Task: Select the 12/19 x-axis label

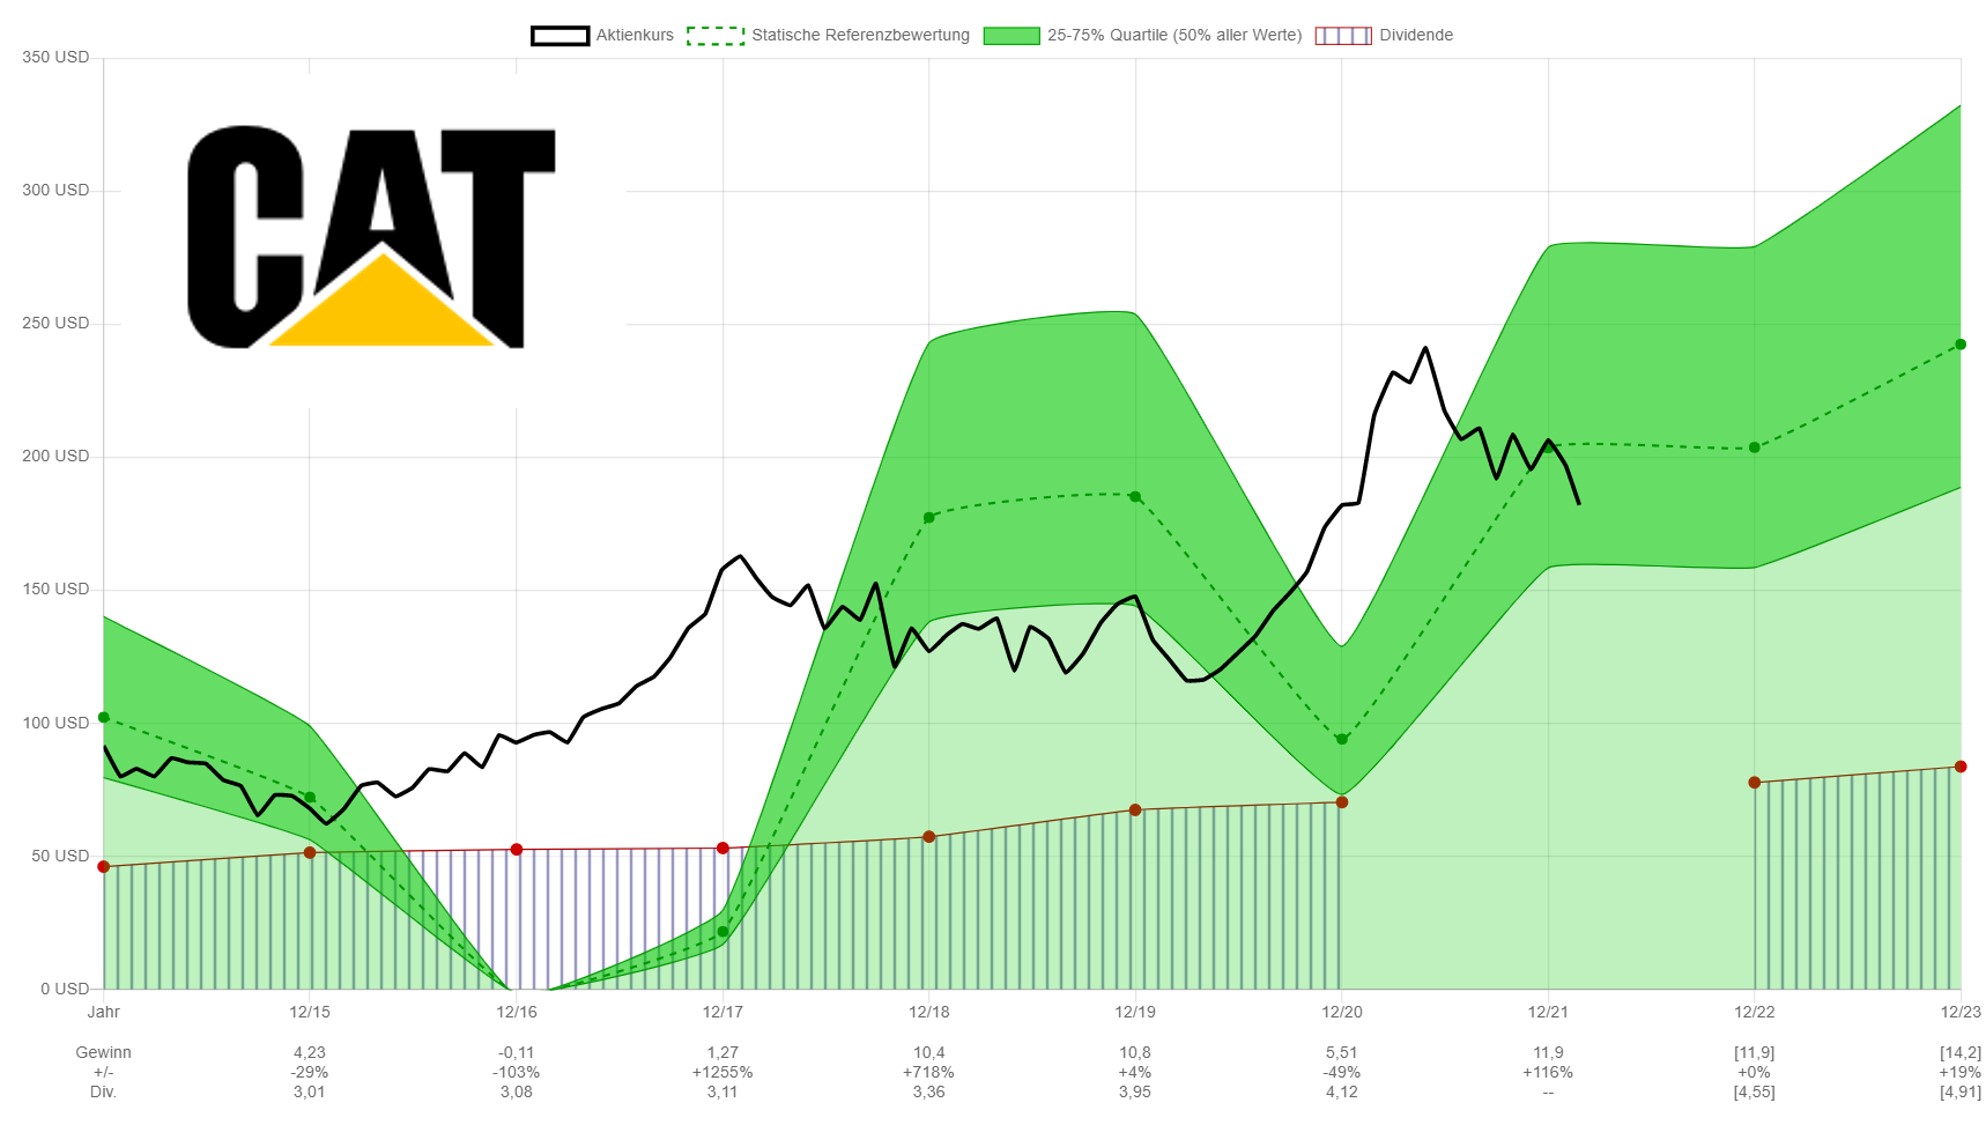Action: point(1135,1012)
